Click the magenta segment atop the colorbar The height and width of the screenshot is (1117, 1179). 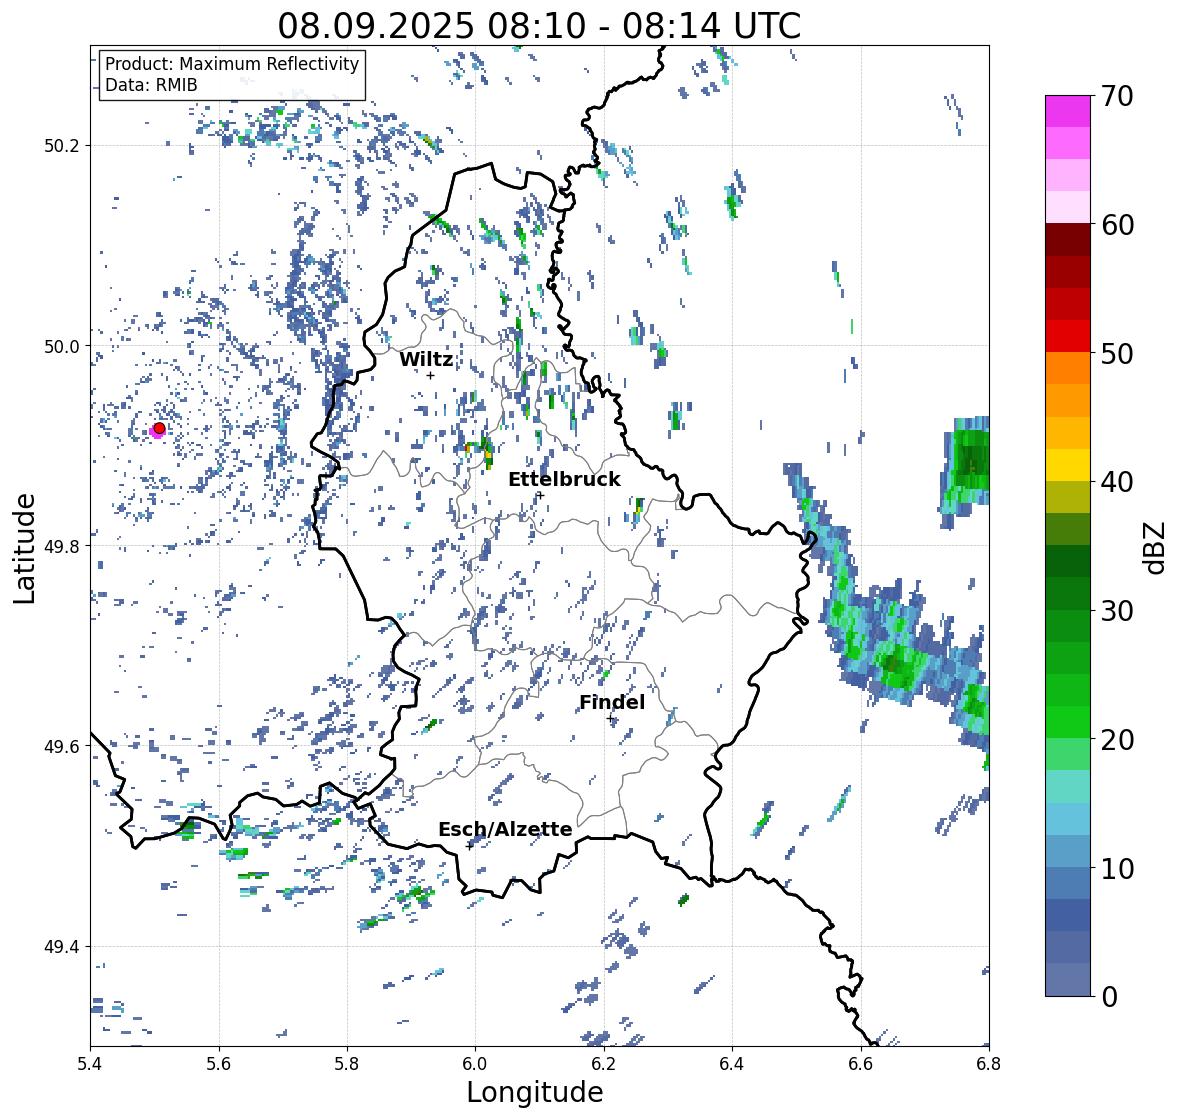tap(1068, 111)
